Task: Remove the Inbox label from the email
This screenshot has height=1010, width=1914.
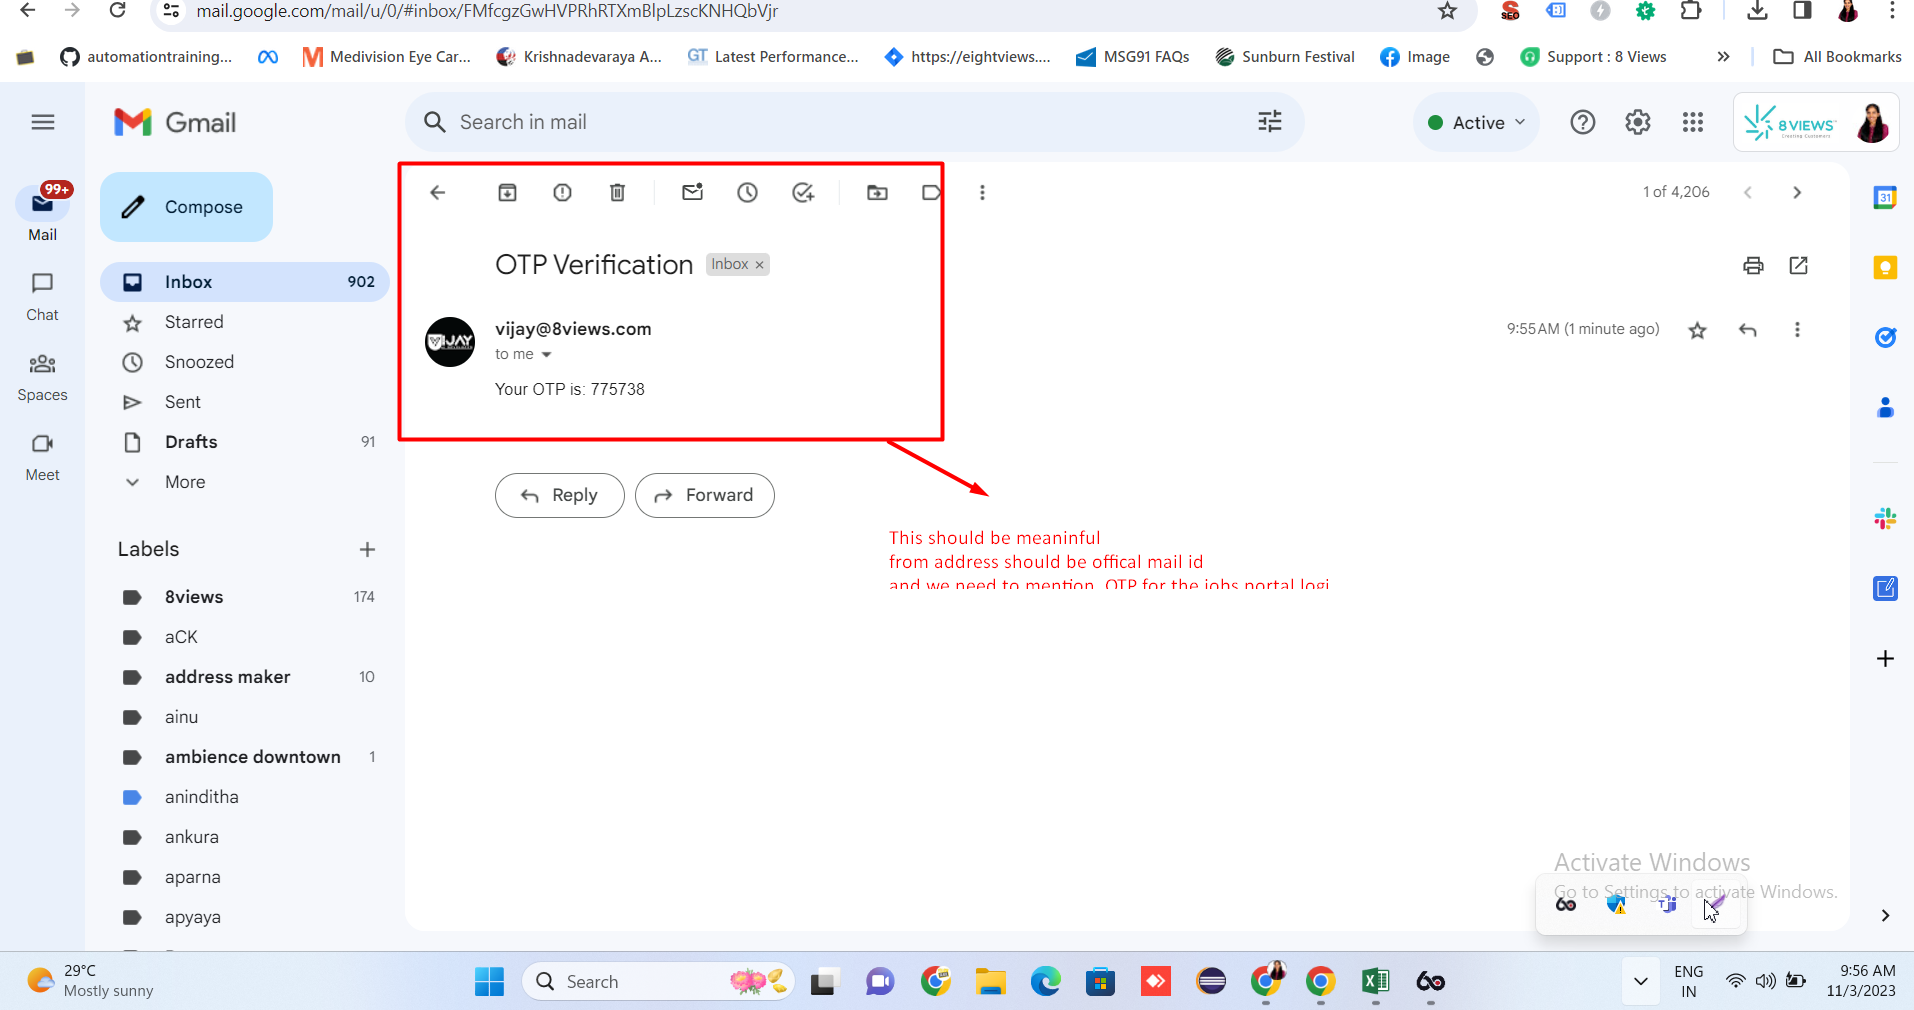Action: [x=760, y=265]
